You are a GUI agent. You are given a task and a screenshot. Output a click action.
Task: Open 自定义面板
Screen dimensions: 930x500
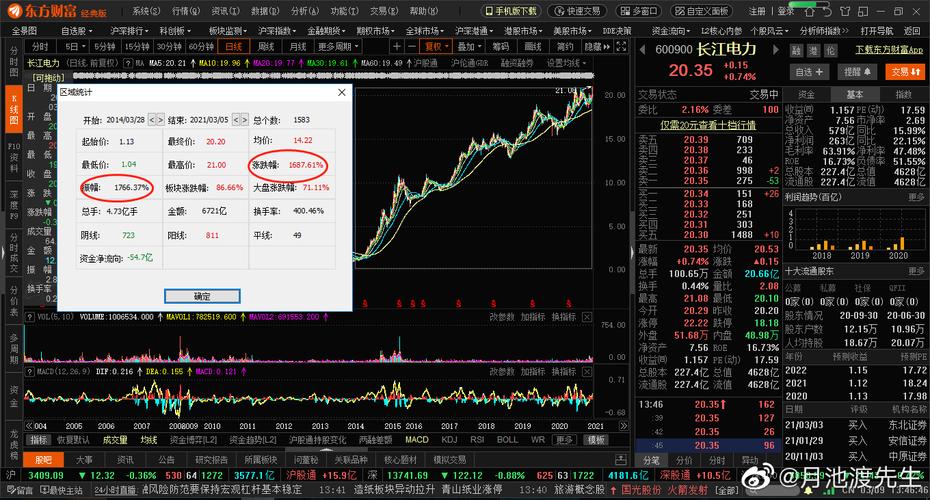point(703,11)
